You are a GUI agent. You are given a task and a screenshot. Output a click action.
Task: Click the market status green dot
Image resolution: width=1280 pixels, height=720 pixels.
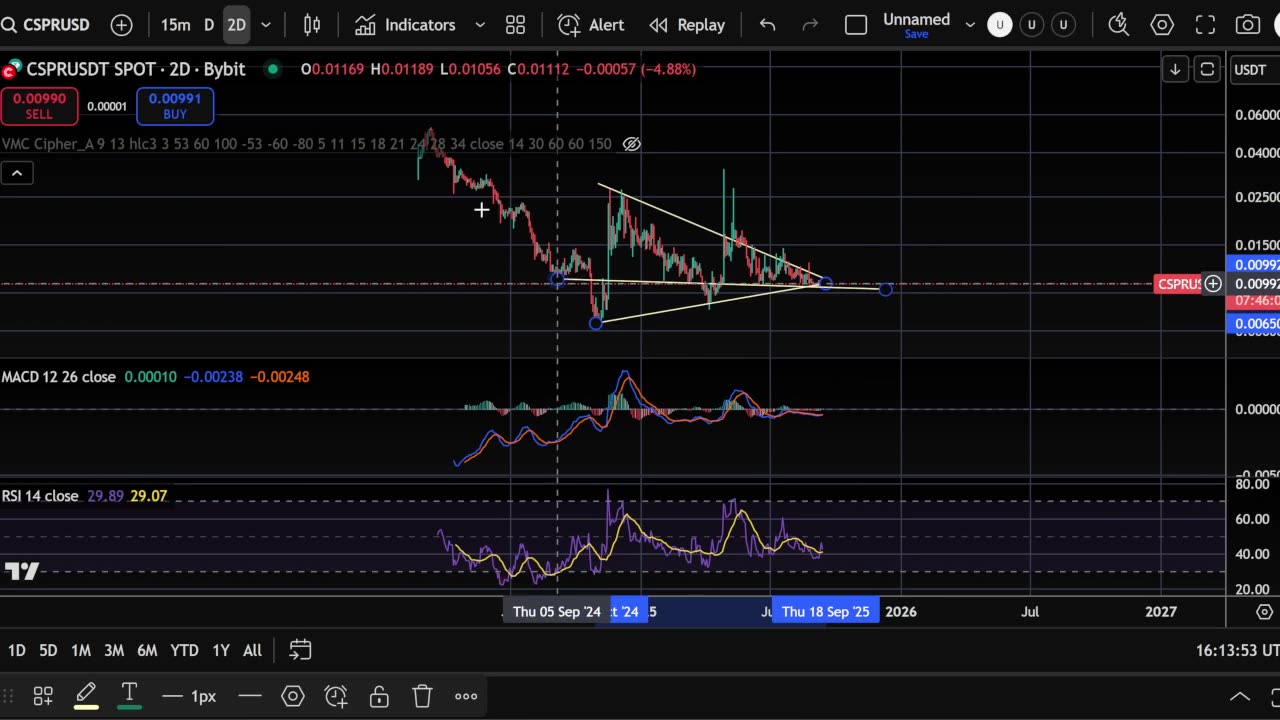272,69
